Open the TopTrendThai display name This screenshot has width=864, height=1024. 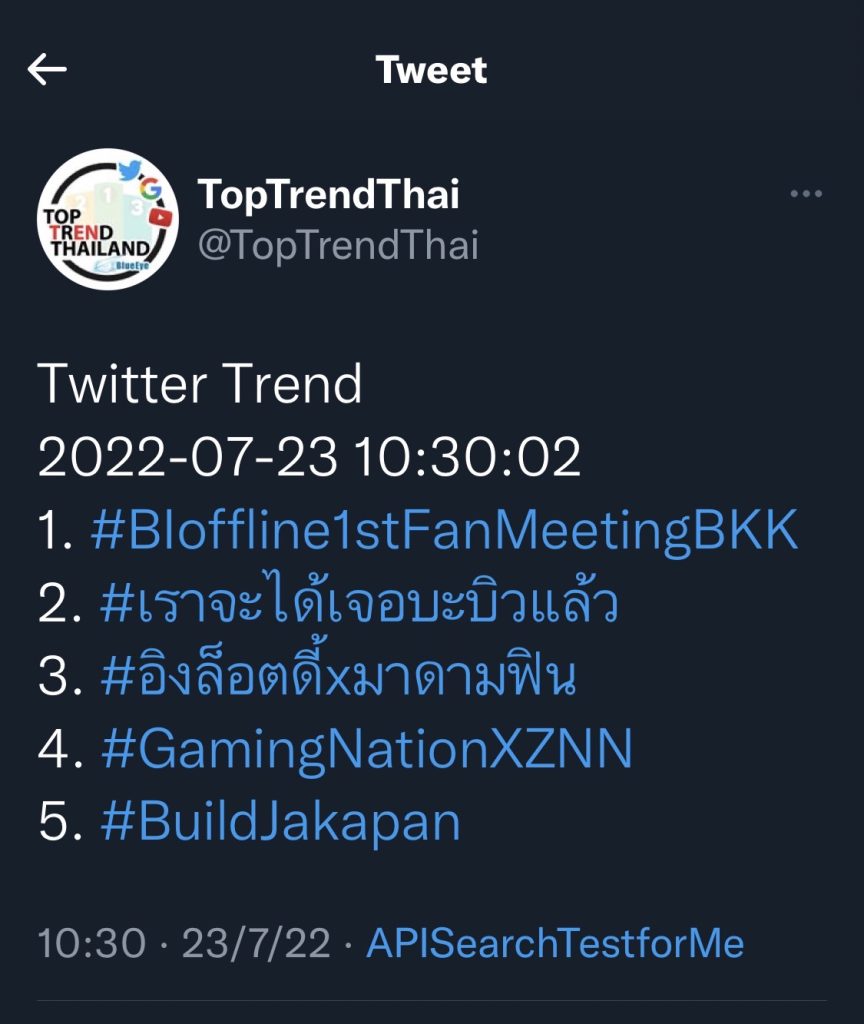point(328,194)
